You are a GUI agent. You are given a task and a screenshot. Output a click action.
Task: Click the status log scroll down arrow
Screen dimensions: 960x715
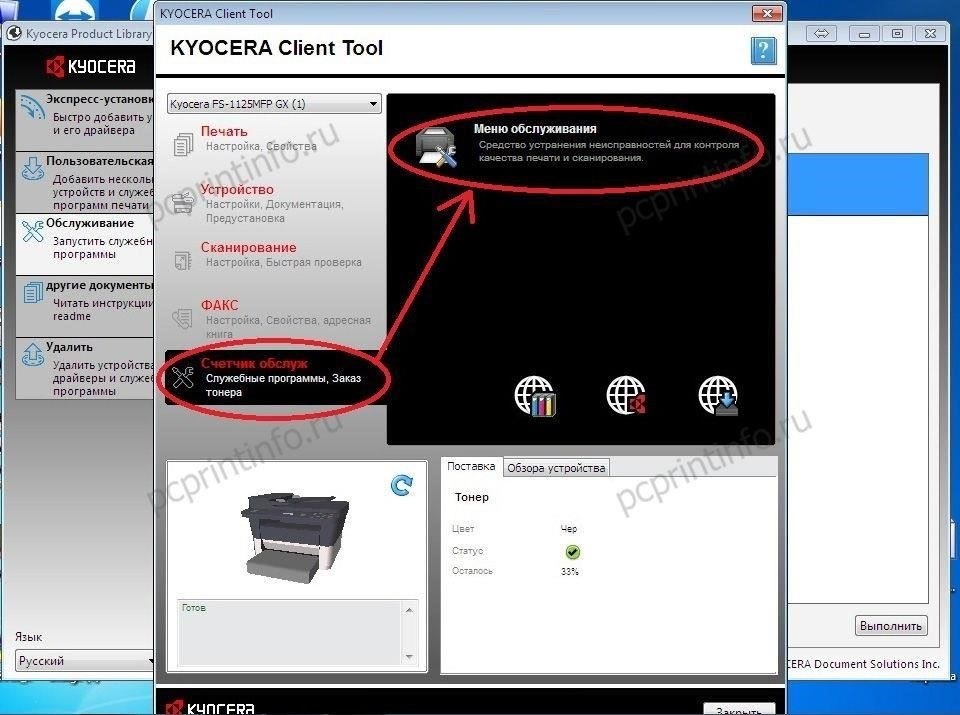click(x=409, y=657)
